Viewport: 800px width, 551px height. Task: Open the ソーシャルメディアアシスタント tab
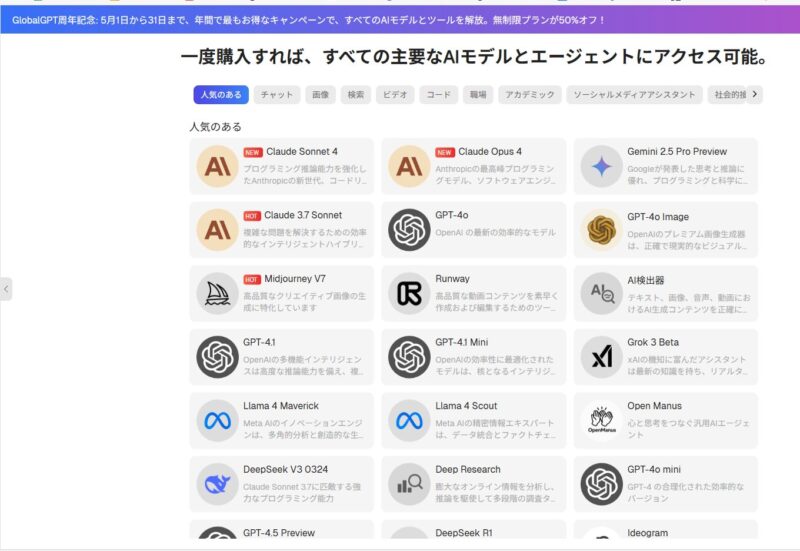pos(634,94)
